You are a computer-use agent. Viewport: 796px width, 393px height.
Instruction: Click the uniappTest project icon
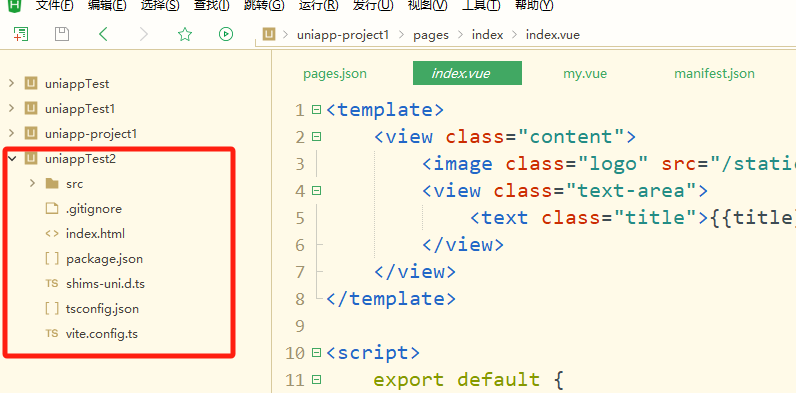coord(31,83)
